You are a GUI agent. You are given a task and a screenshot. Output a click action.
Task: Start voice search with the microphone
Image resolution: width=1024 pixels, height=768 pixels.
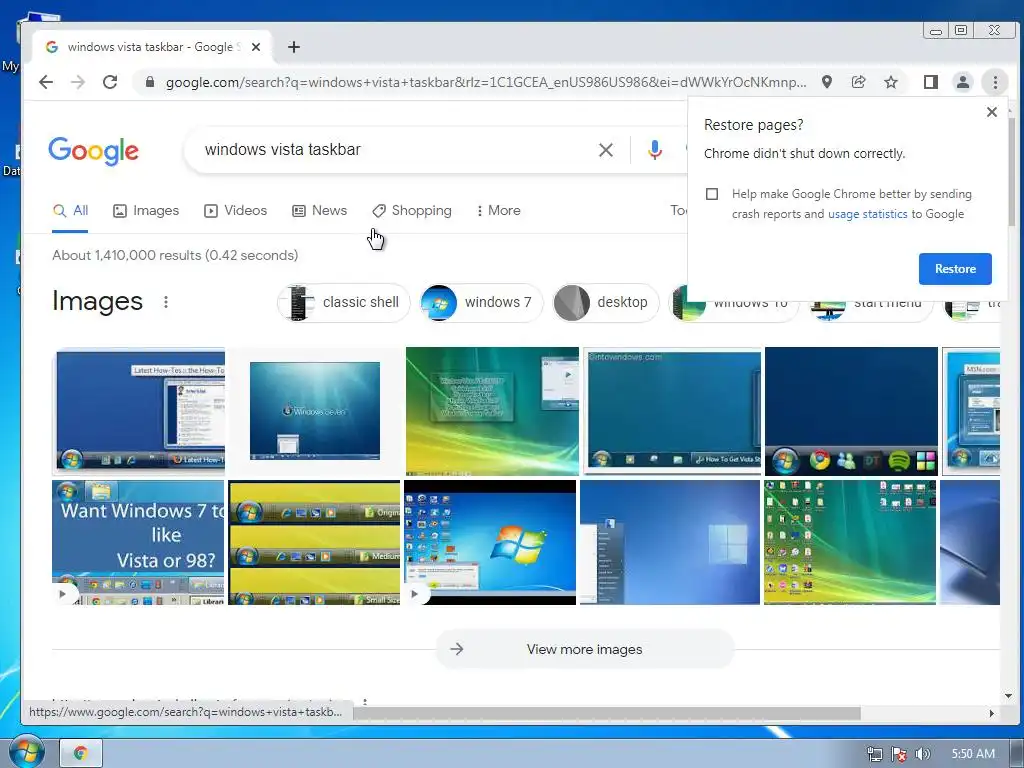654,150
